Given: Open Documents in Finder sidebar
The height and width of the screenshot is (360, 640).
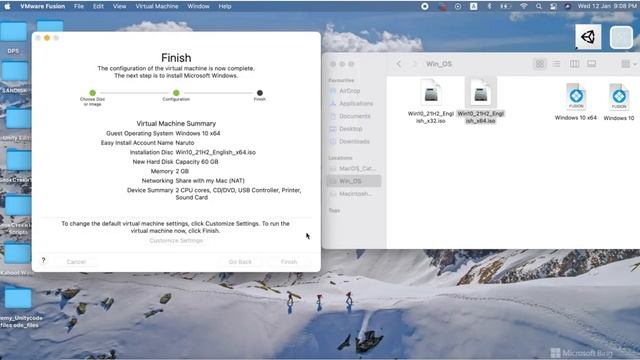Looking at the screenshot, I should coord(354,116).
